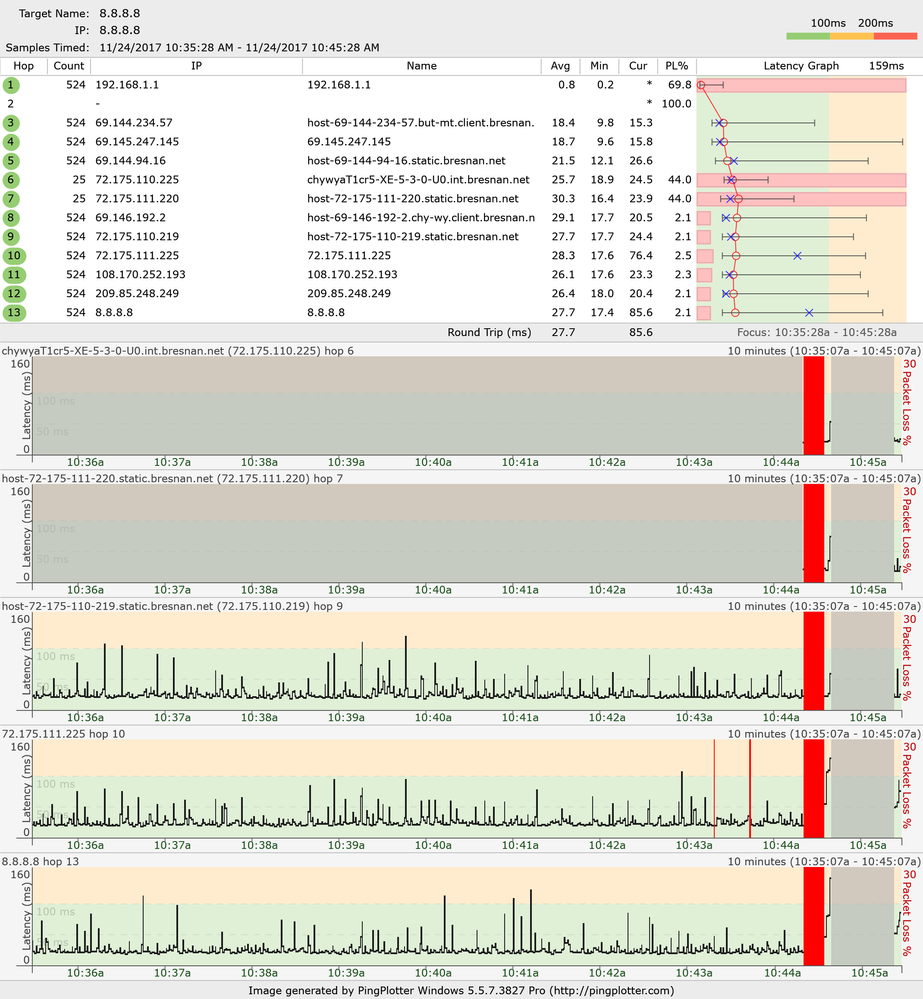923x999 pixels.
Task: Click name host-72-175-111-220.static.bresnan.net in table
Action: 413,199
